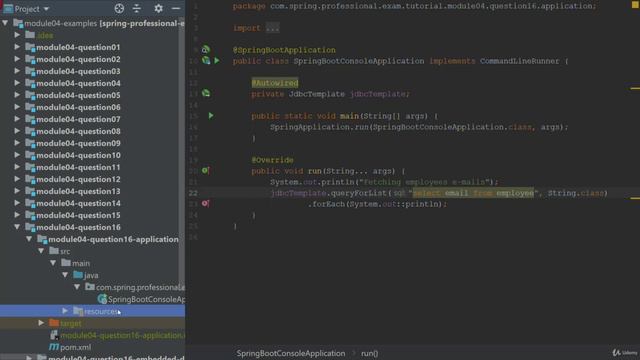Click the SQL string select email from employee
The image size is (640, 360).
(473, 193)
